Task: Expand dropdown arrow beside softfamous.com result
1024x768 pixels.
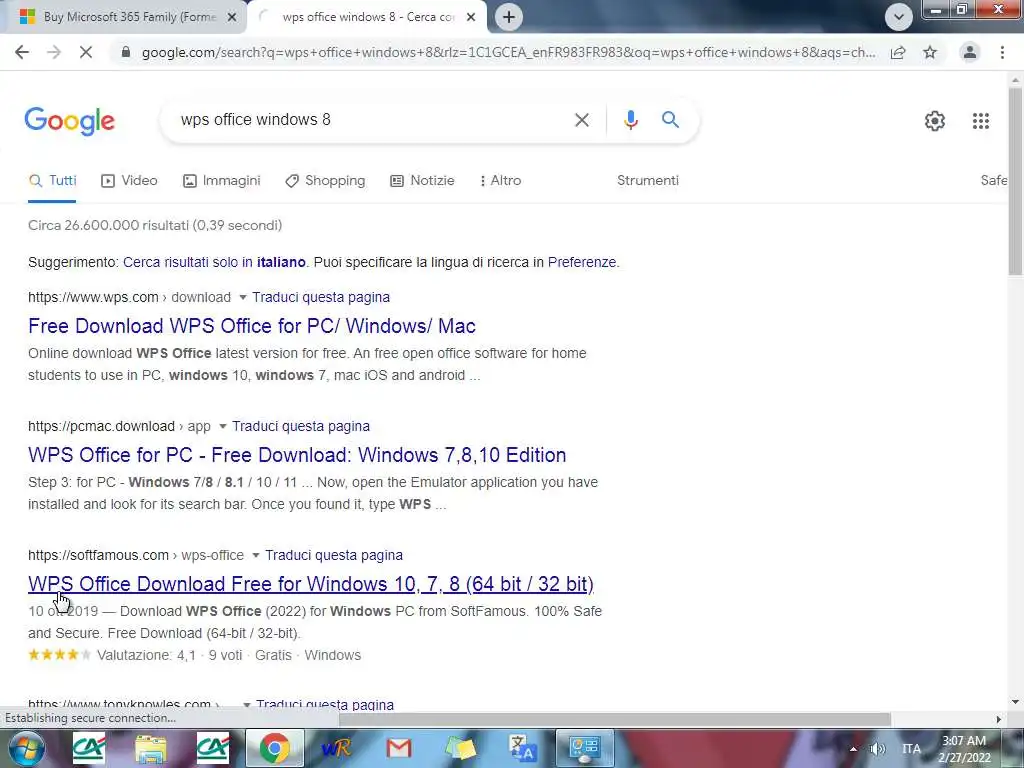Action: 256,556
